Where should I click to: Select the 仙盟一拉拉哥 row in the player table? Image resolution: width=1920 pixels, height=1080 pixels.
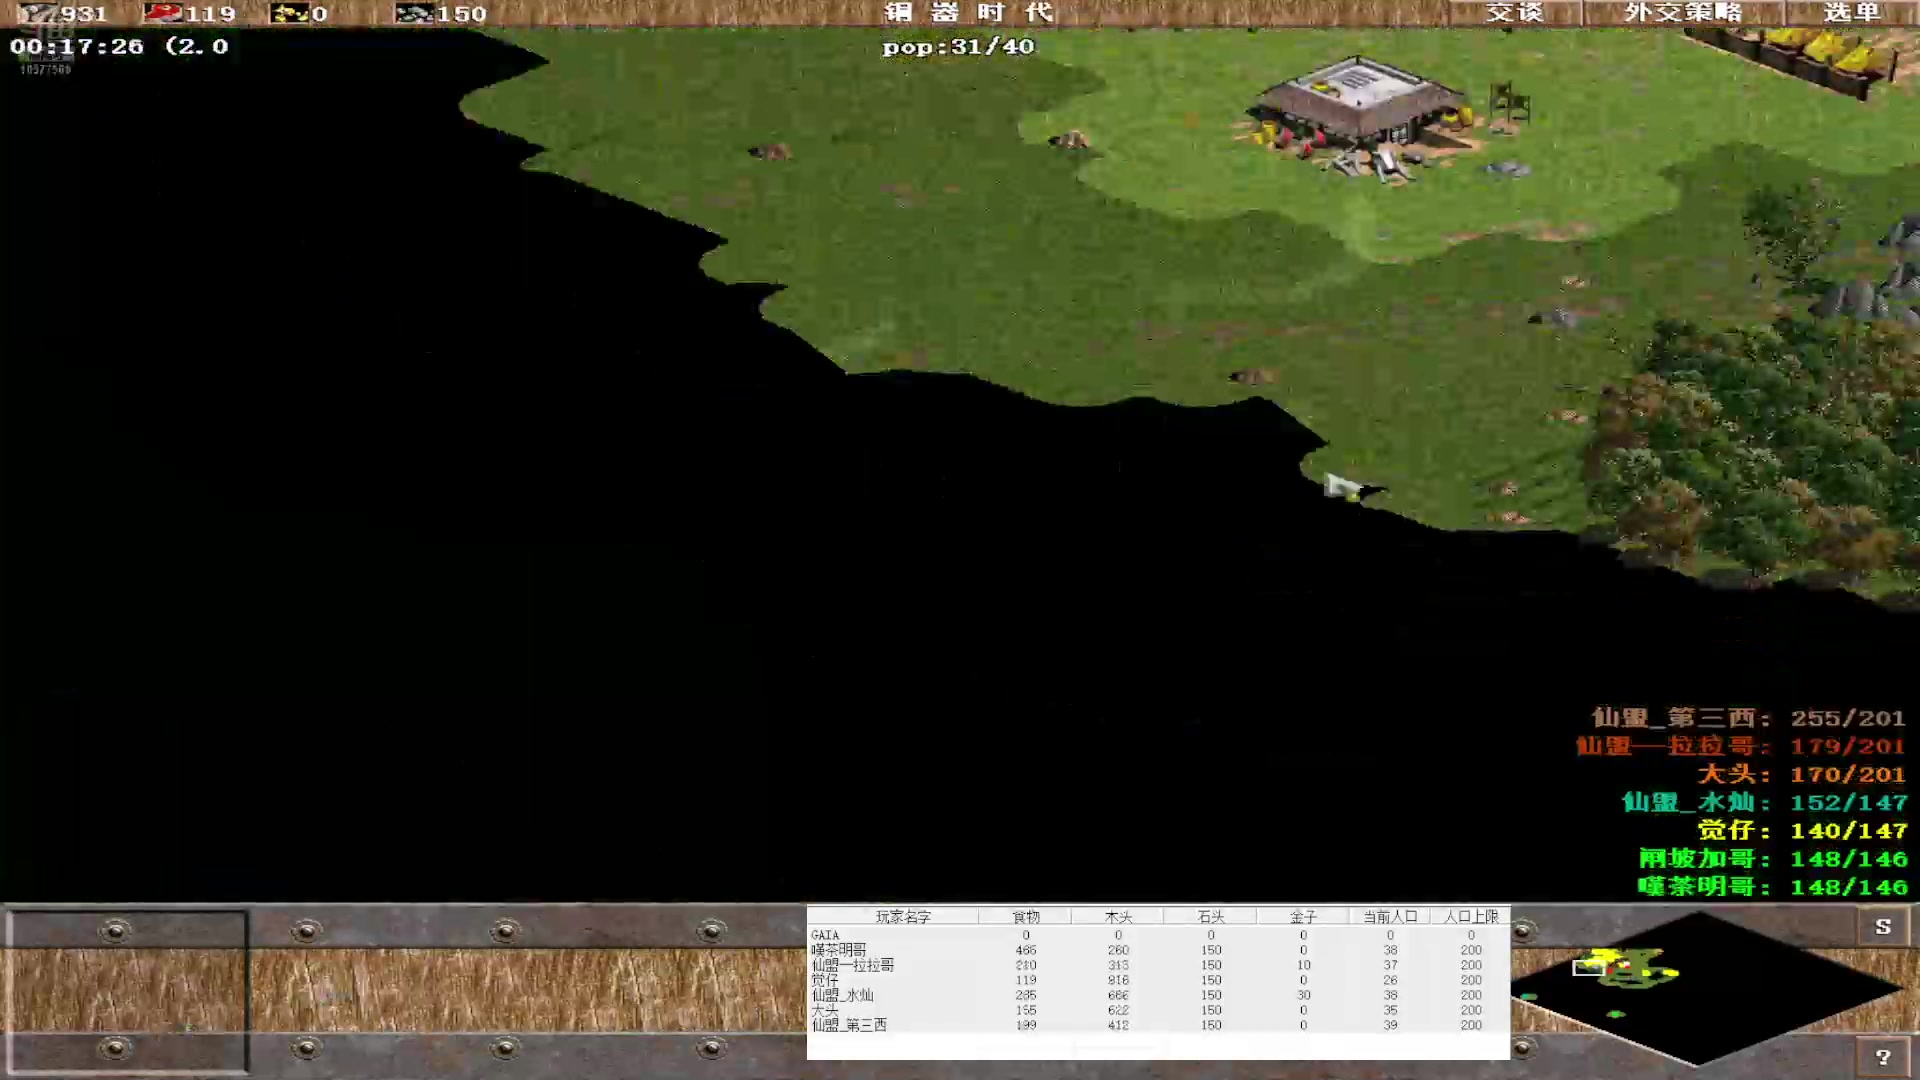1158,965
